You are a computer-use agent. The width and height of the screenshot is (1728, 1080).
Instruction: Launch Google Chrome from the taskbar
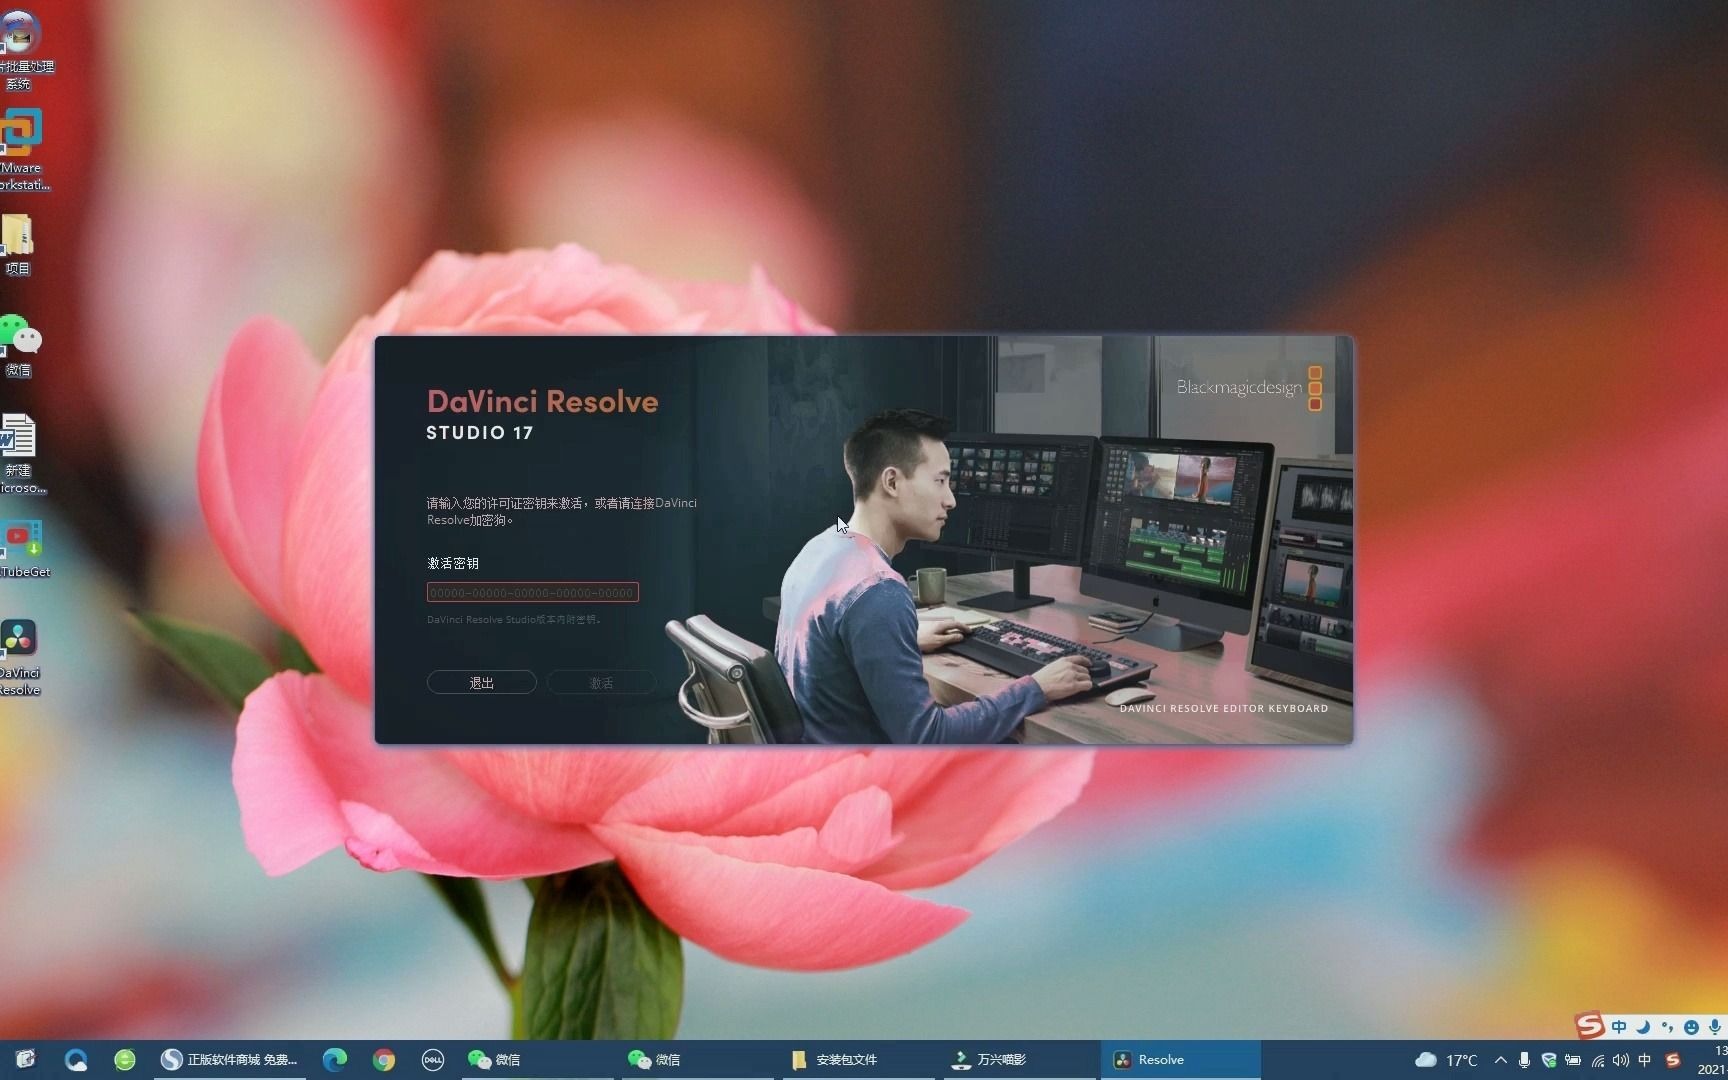[x=384, y=1060]
